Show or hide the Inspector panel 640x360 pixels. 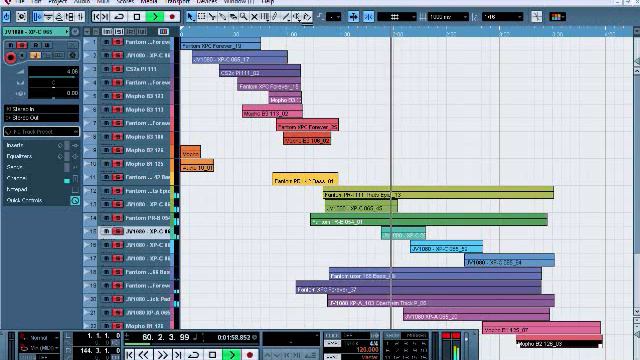click(38, 17)
